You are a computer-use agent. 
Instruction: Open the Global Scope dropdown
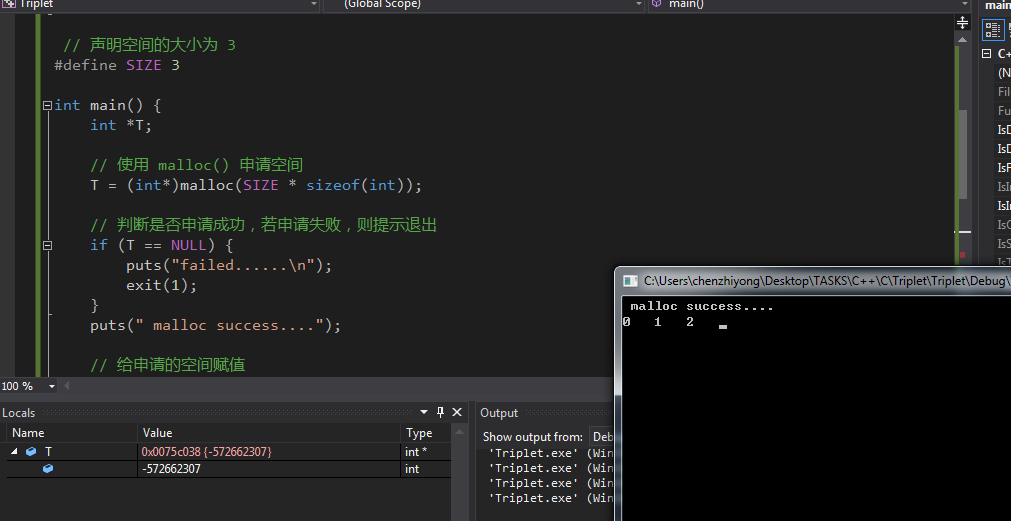pos(639,4)
